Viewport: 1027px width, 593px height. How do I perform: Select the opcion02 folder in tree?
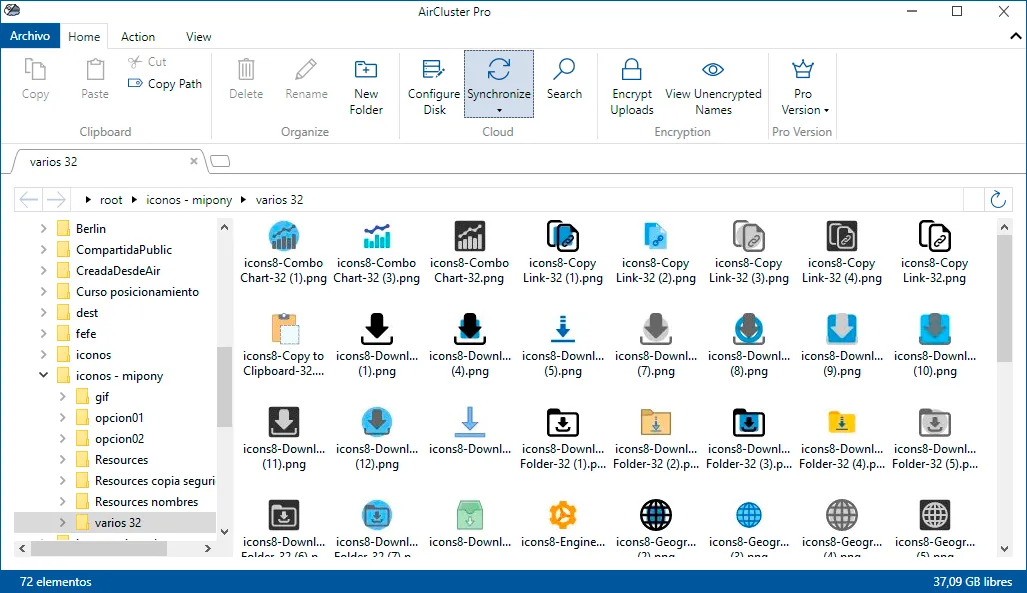[x=119, y=438]
